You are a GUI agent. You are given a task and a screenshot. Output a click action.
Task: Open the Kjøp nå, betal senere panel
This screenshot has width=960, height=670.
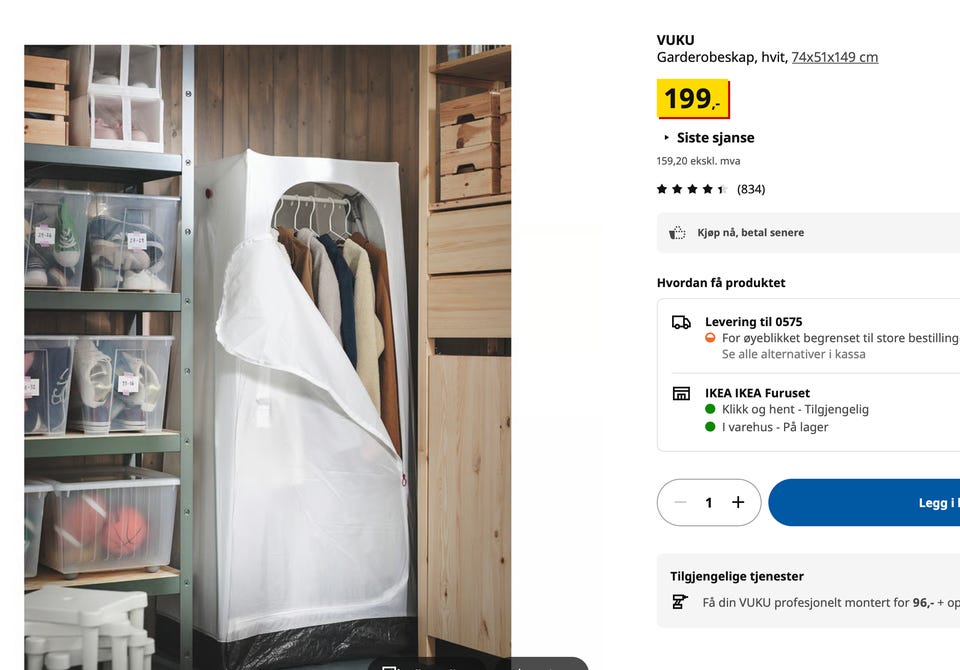click(808, 233)
